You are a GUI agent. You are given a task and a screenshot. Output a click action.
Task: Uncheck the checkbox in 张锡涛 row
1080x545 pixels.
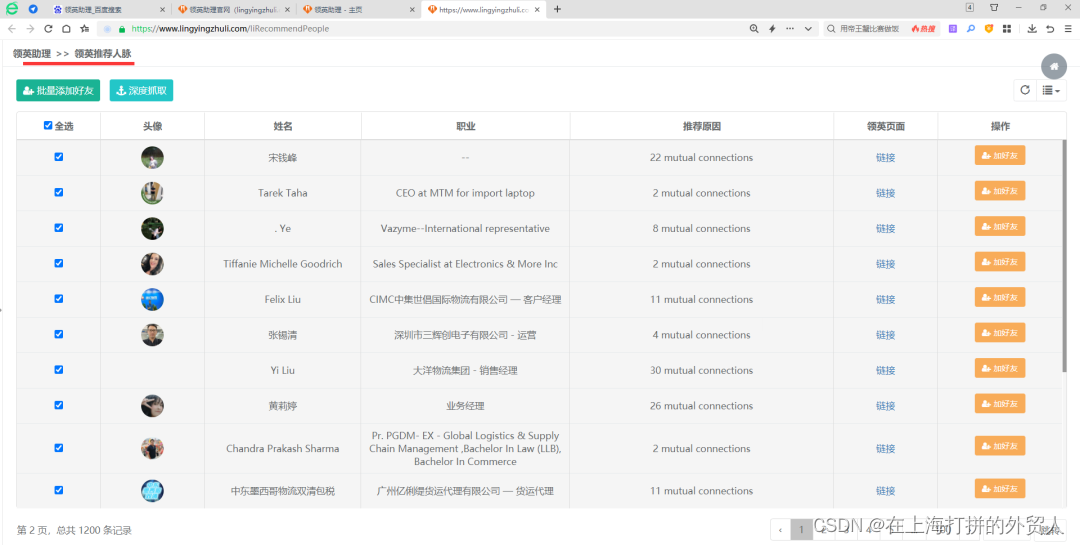(x=59, y=334)
